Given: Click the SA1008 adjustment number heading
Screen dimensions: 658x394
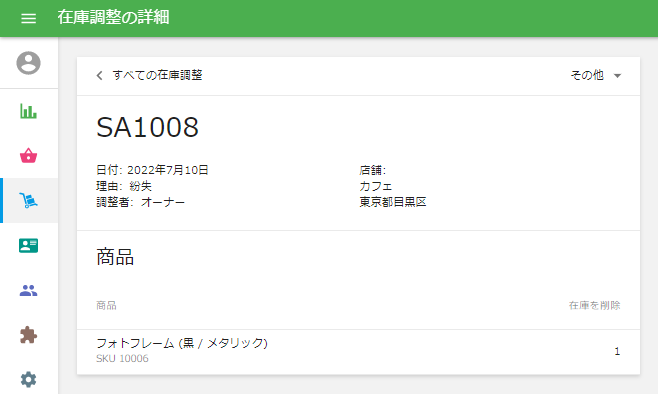Looking at the screenshot, I should (x=147, y=127).
